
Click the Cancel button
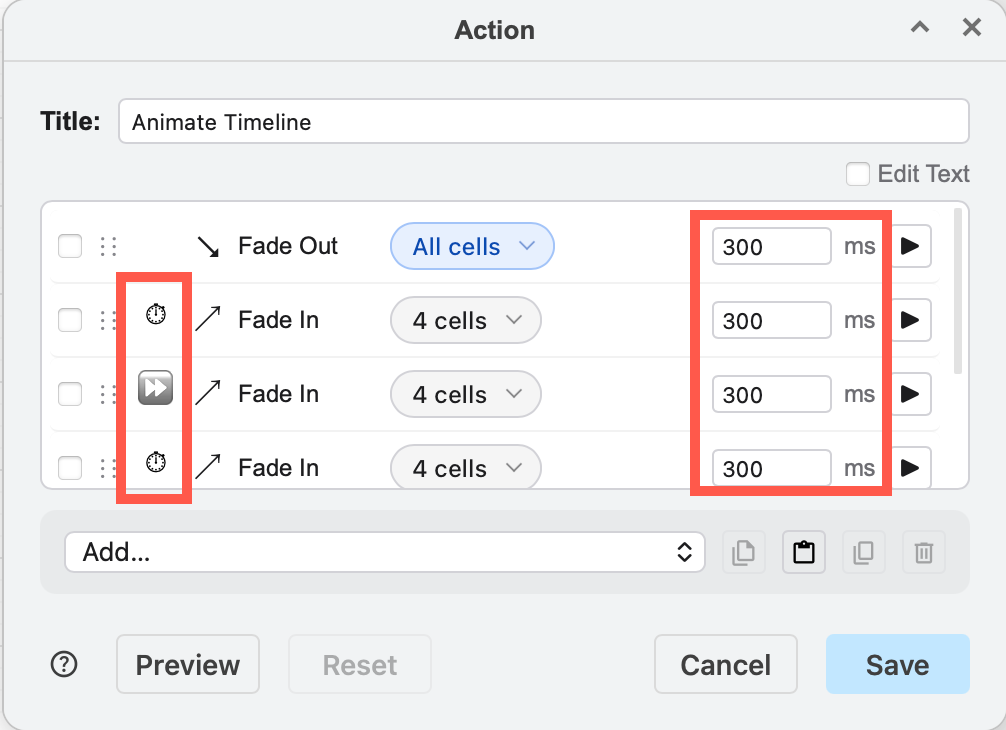(726, 665)
